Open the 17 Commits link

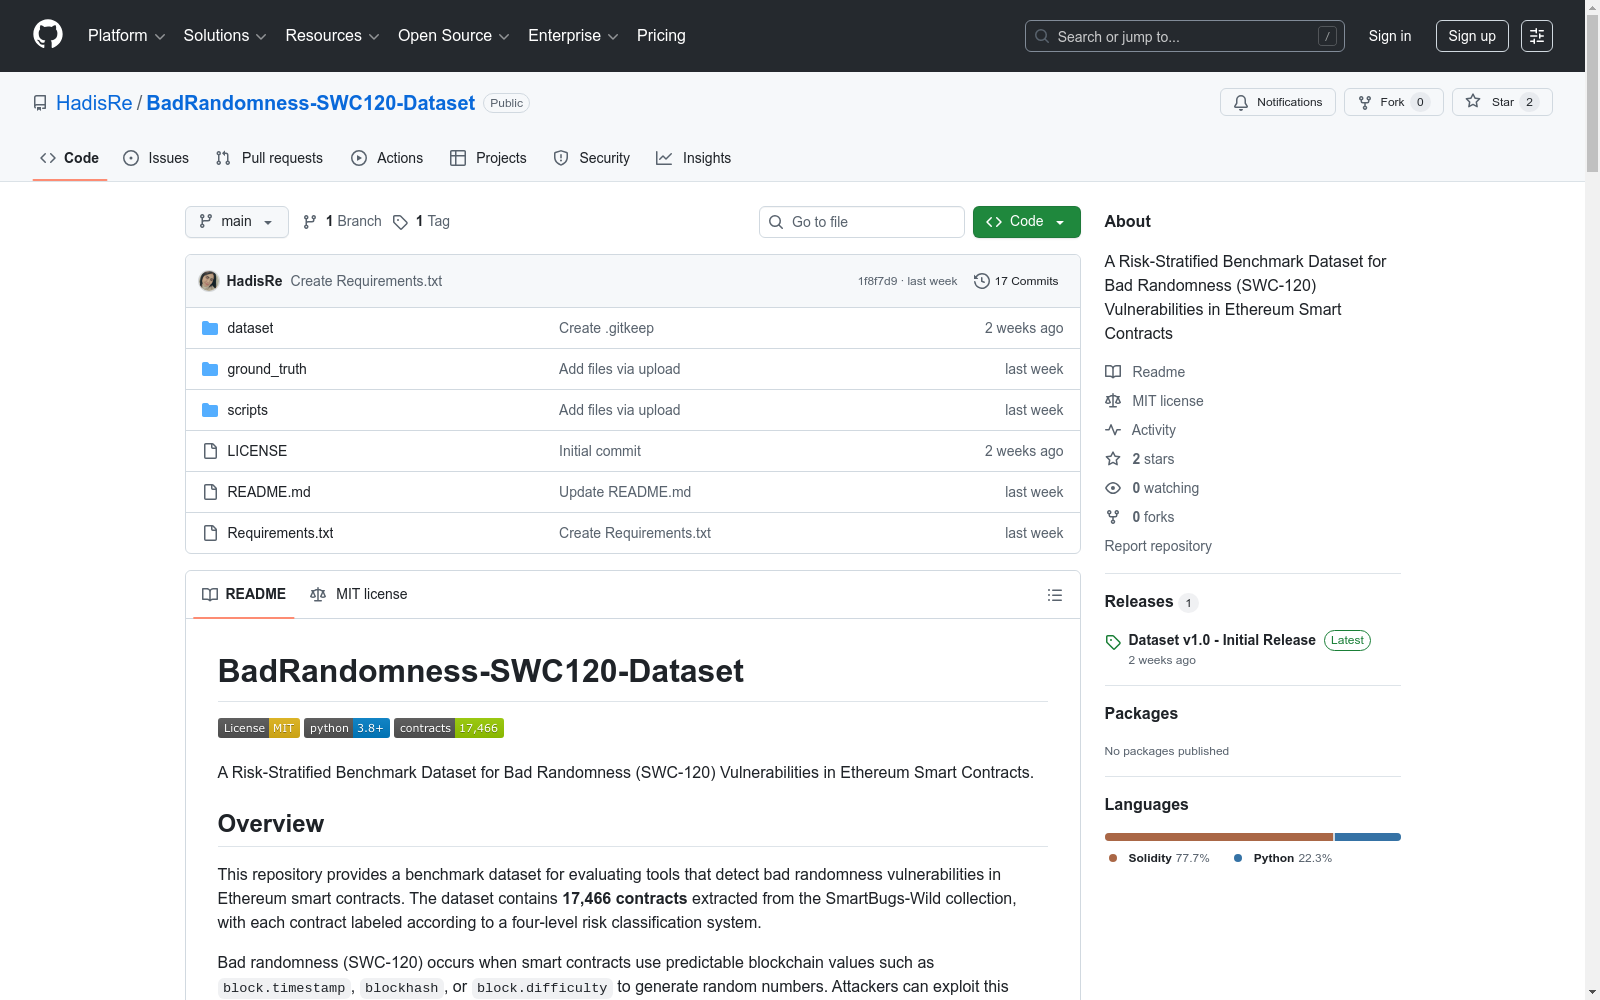point(1016,281)
